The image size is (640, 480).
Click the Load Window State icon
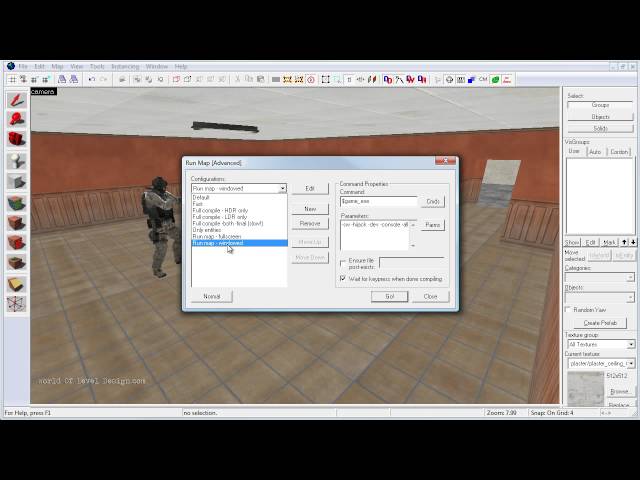tap(62, 80)
